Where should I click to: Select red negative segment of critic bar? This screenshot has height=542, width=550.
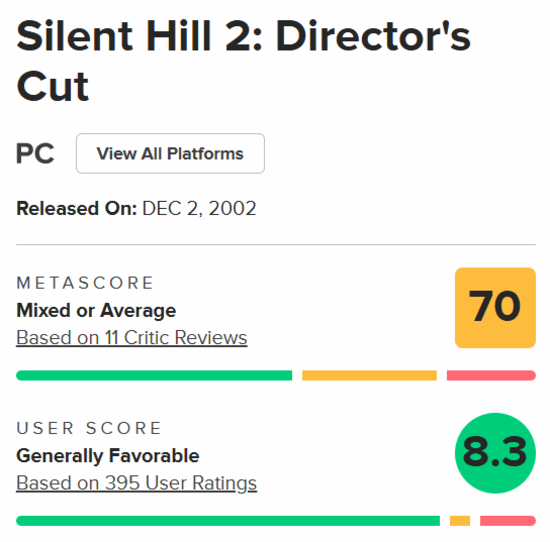(x=491, y=375)
